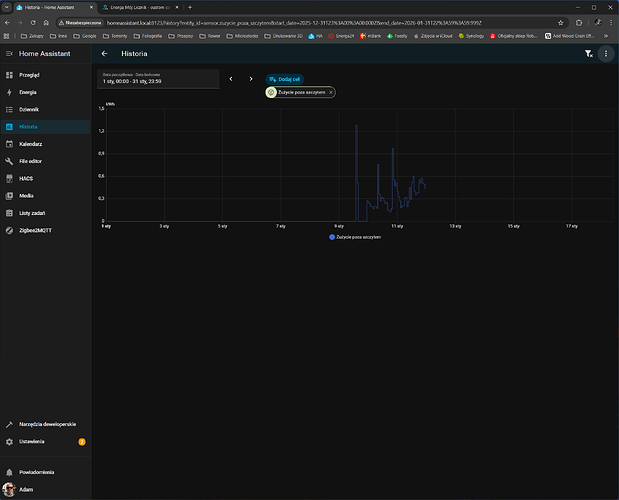Toggle Zużycie poza szczytem legend series

point(356,237)
